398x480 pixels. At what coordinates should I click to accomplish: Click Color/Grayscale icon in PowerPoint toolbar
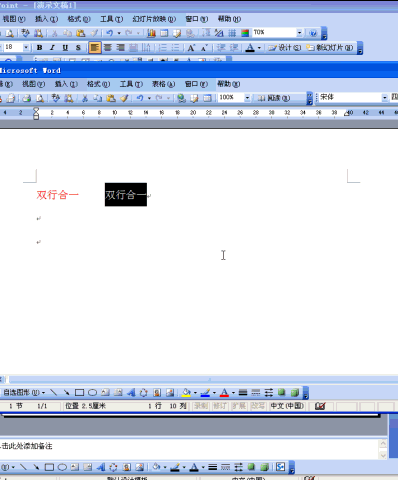pyautogui.click(x=245, y=33)
